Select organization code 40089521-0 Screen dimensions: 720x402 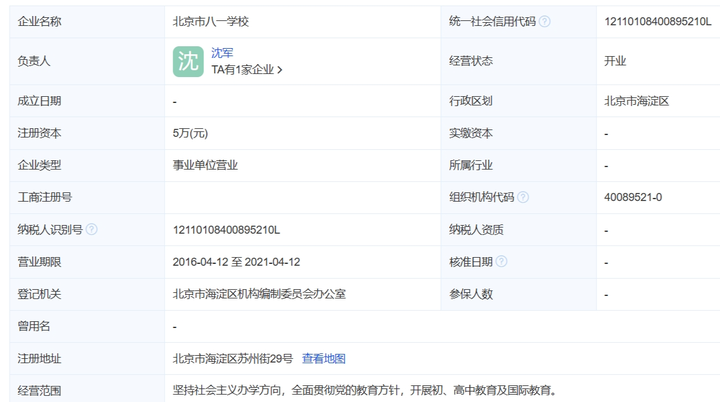(633, 197)
